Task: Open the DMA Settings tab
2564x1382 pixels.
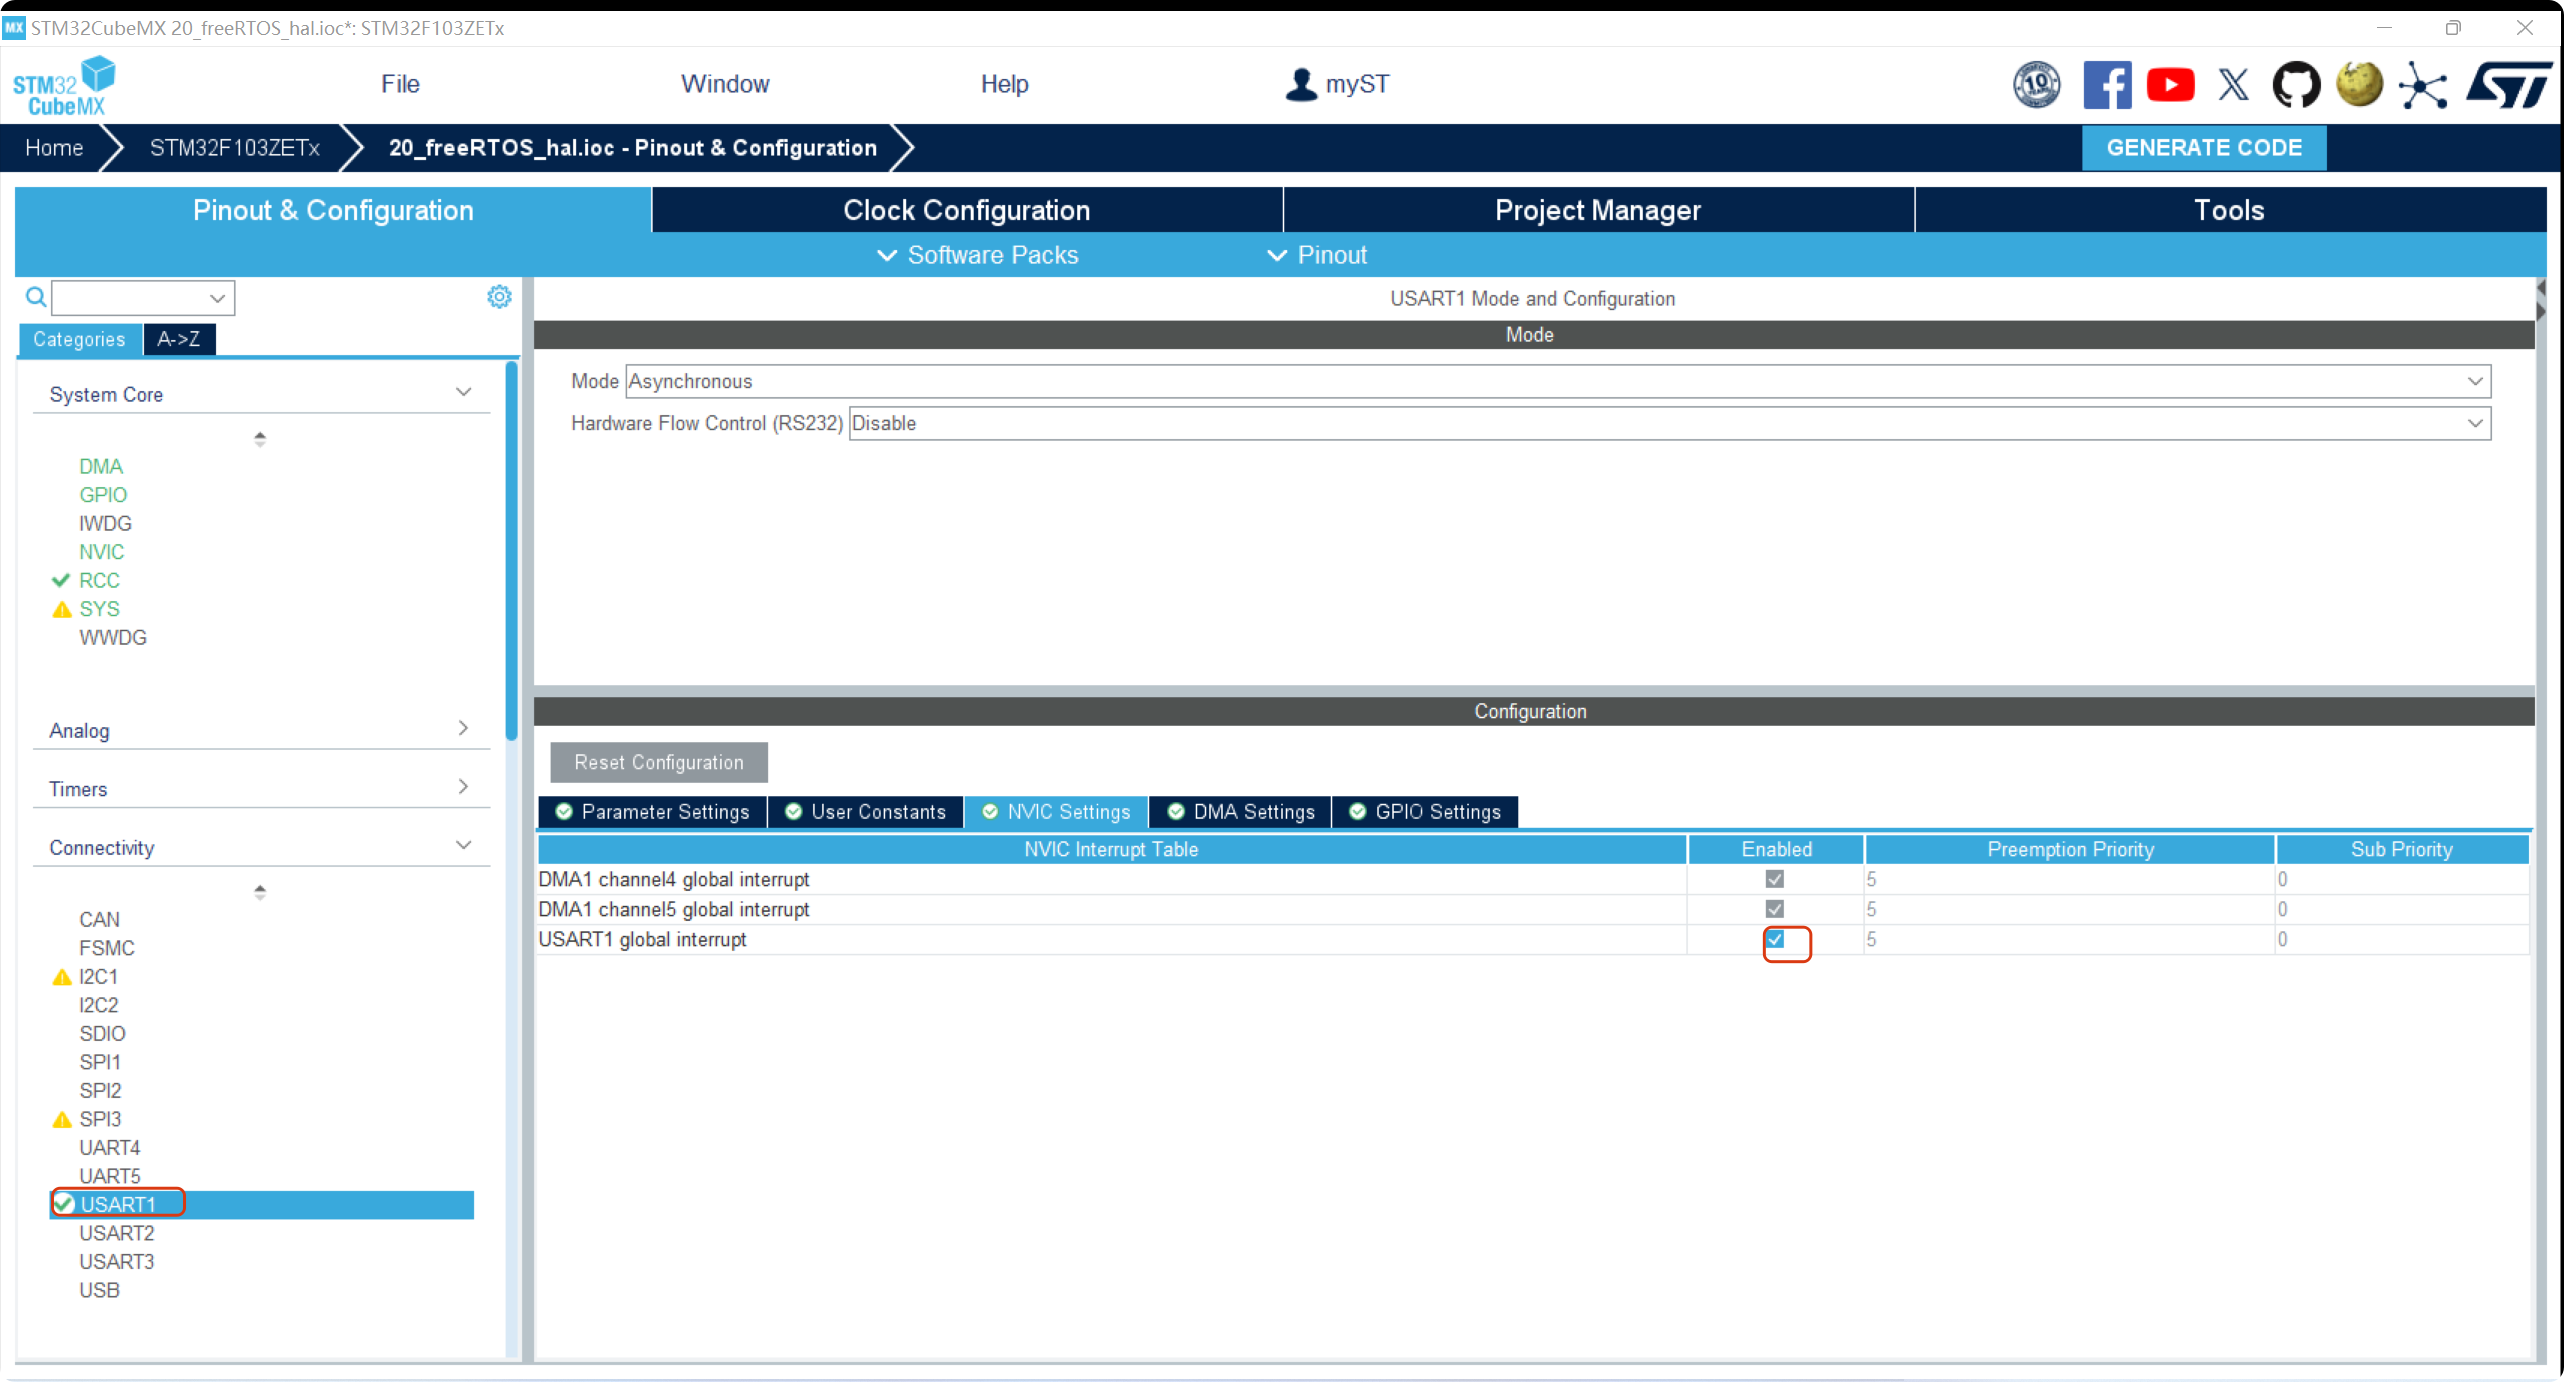Action: pos(1241,812)
